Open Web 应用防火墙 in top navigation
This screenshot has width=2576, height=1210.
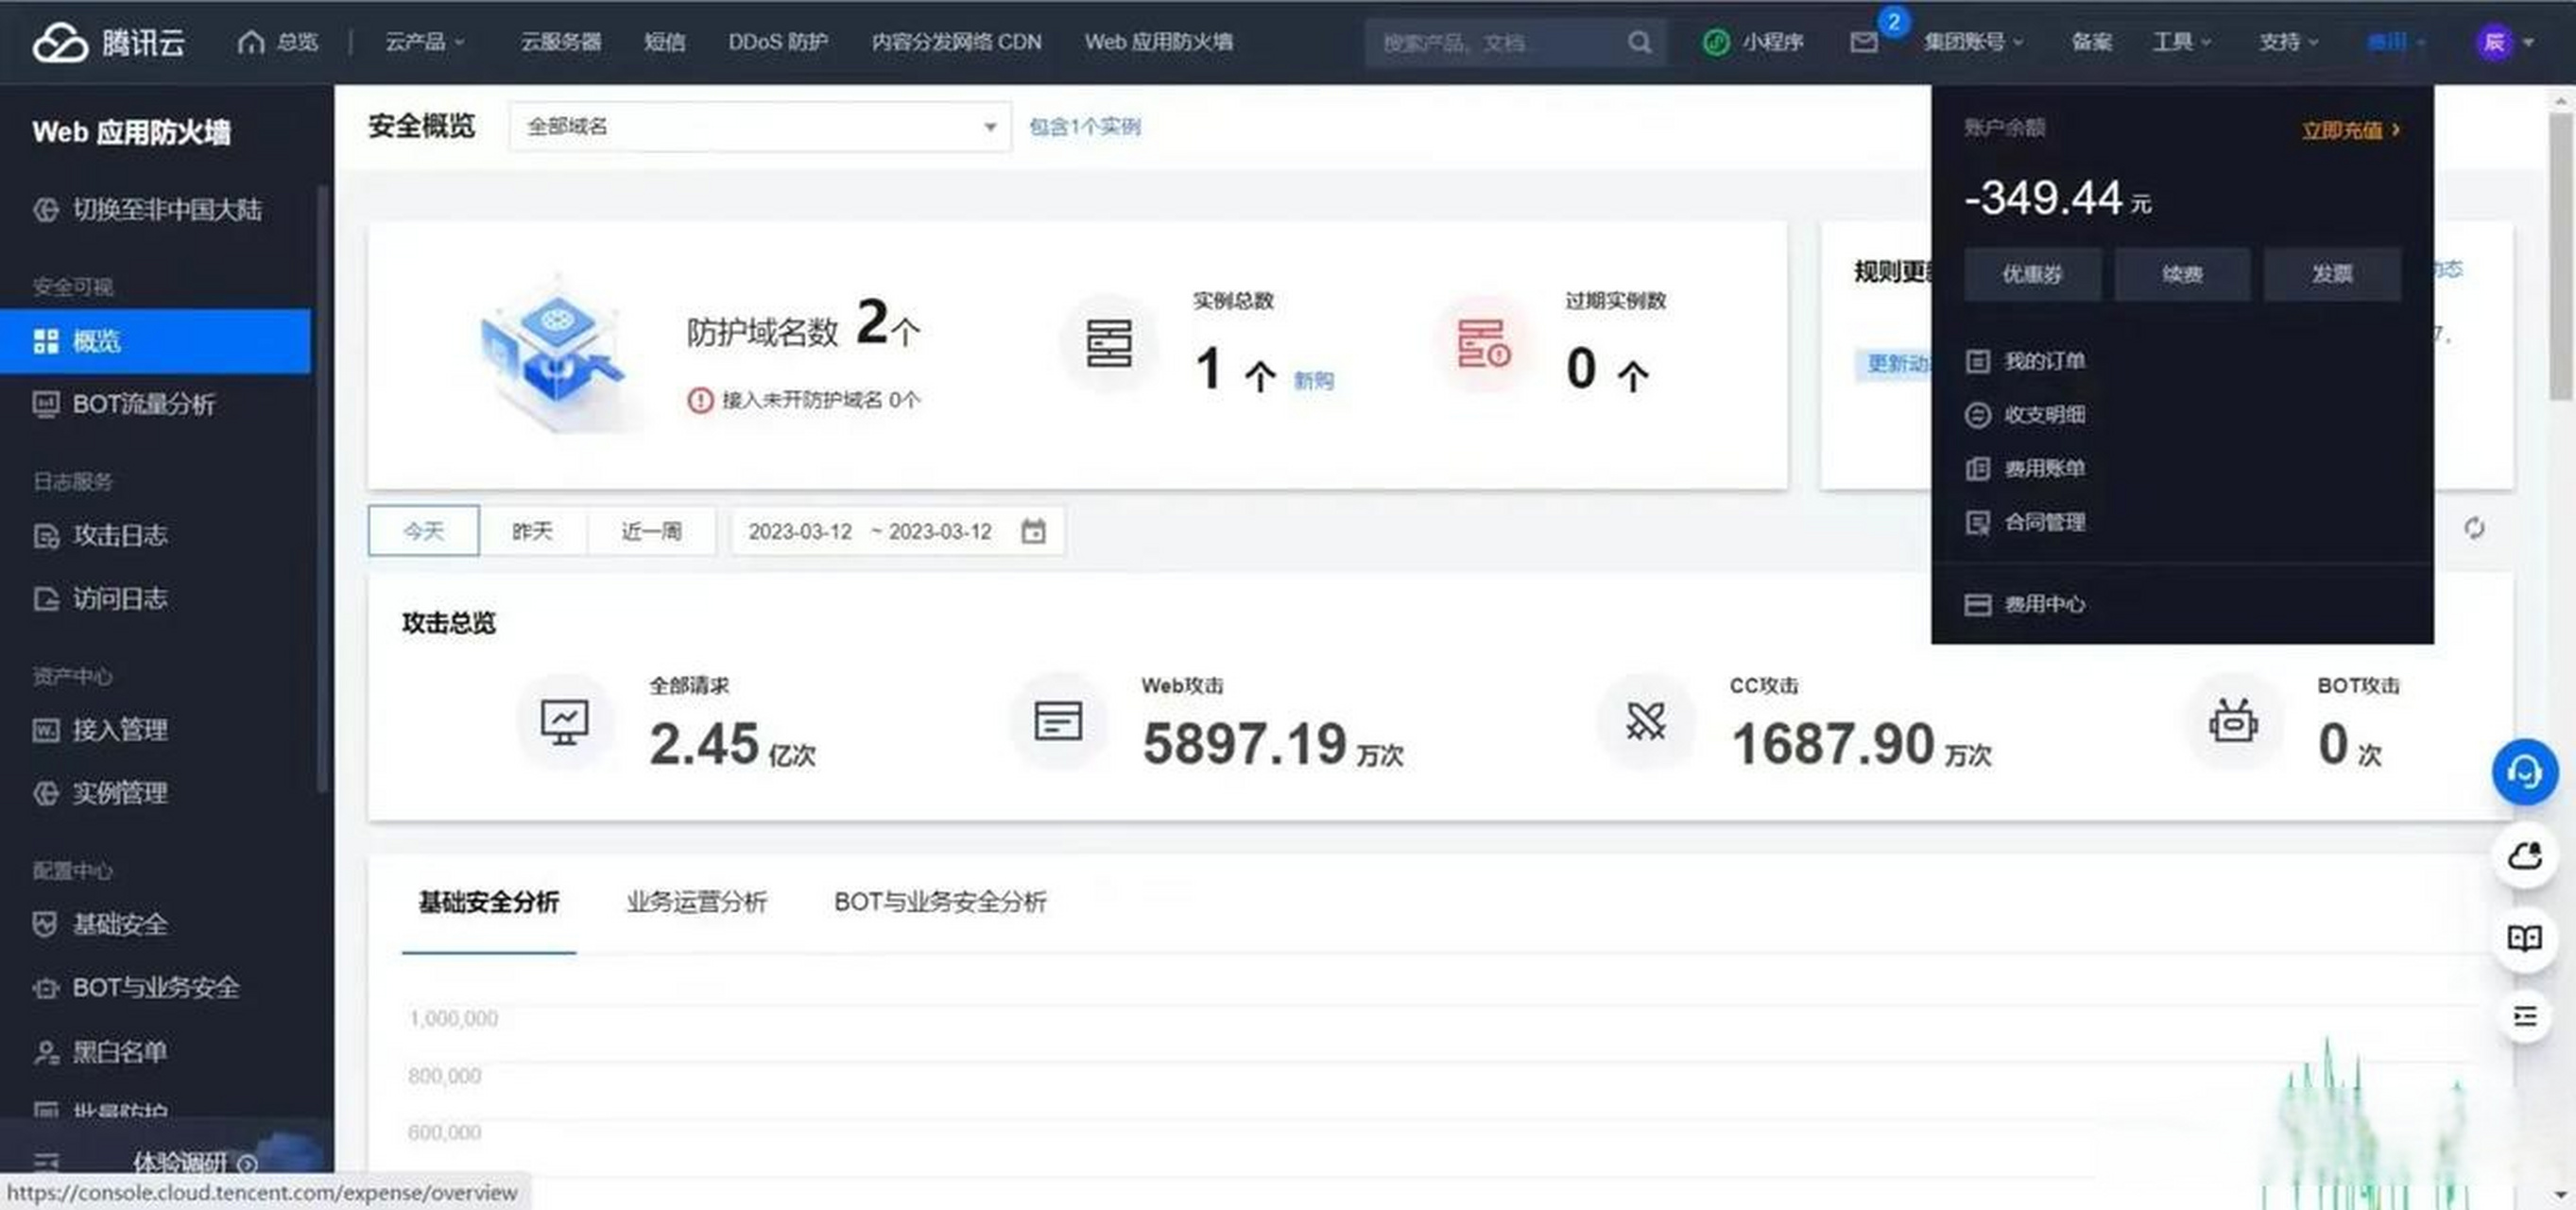tap(1159, 42)
